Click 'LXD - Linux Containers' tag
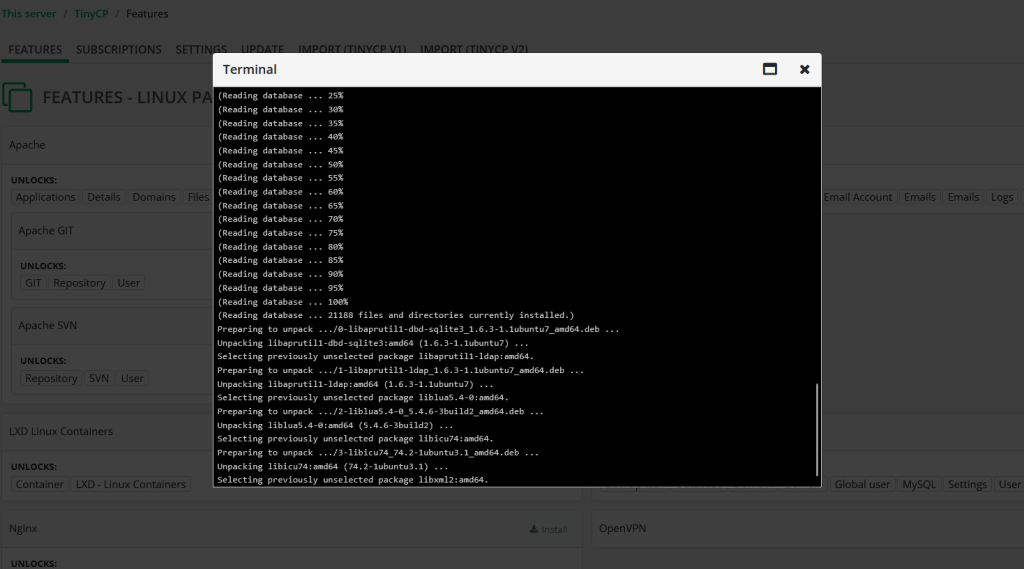 [131, 484]
